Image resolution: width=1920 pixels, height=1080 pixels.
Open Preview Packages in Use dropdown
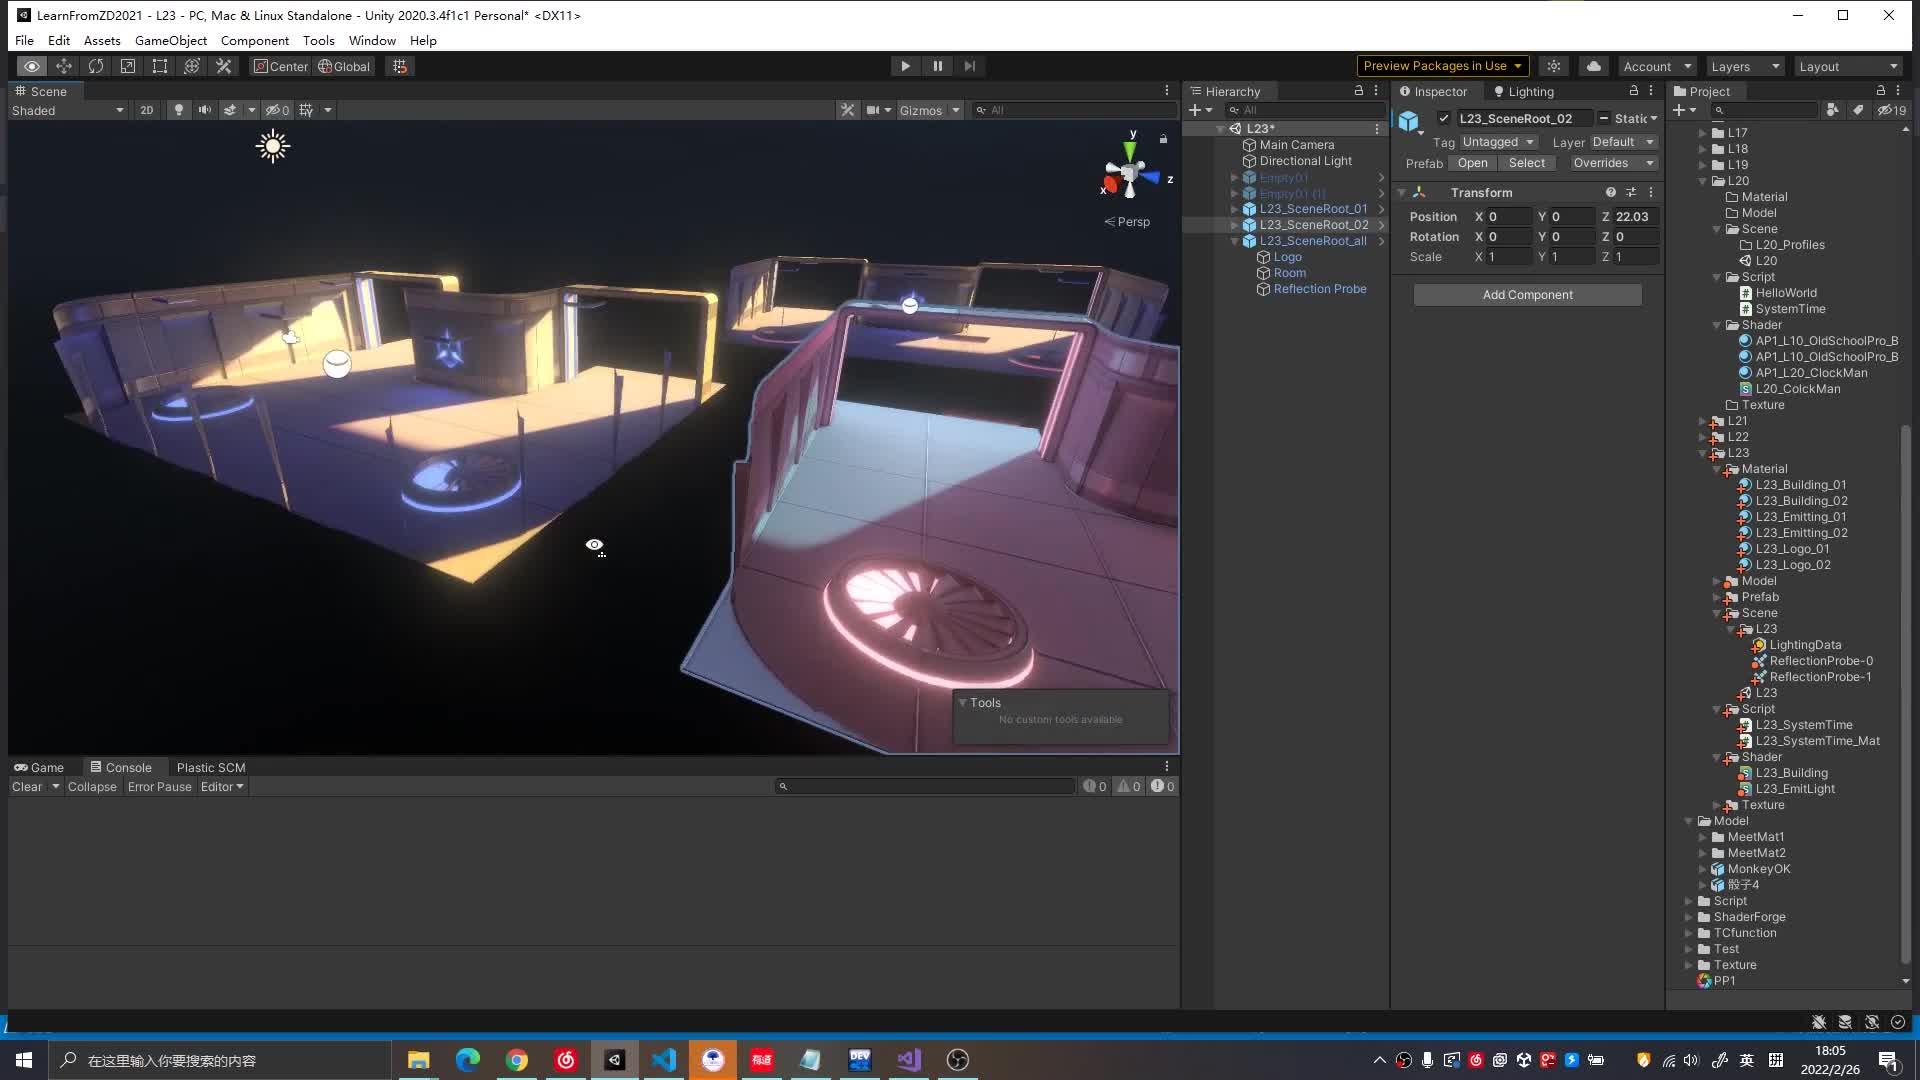1442,66
